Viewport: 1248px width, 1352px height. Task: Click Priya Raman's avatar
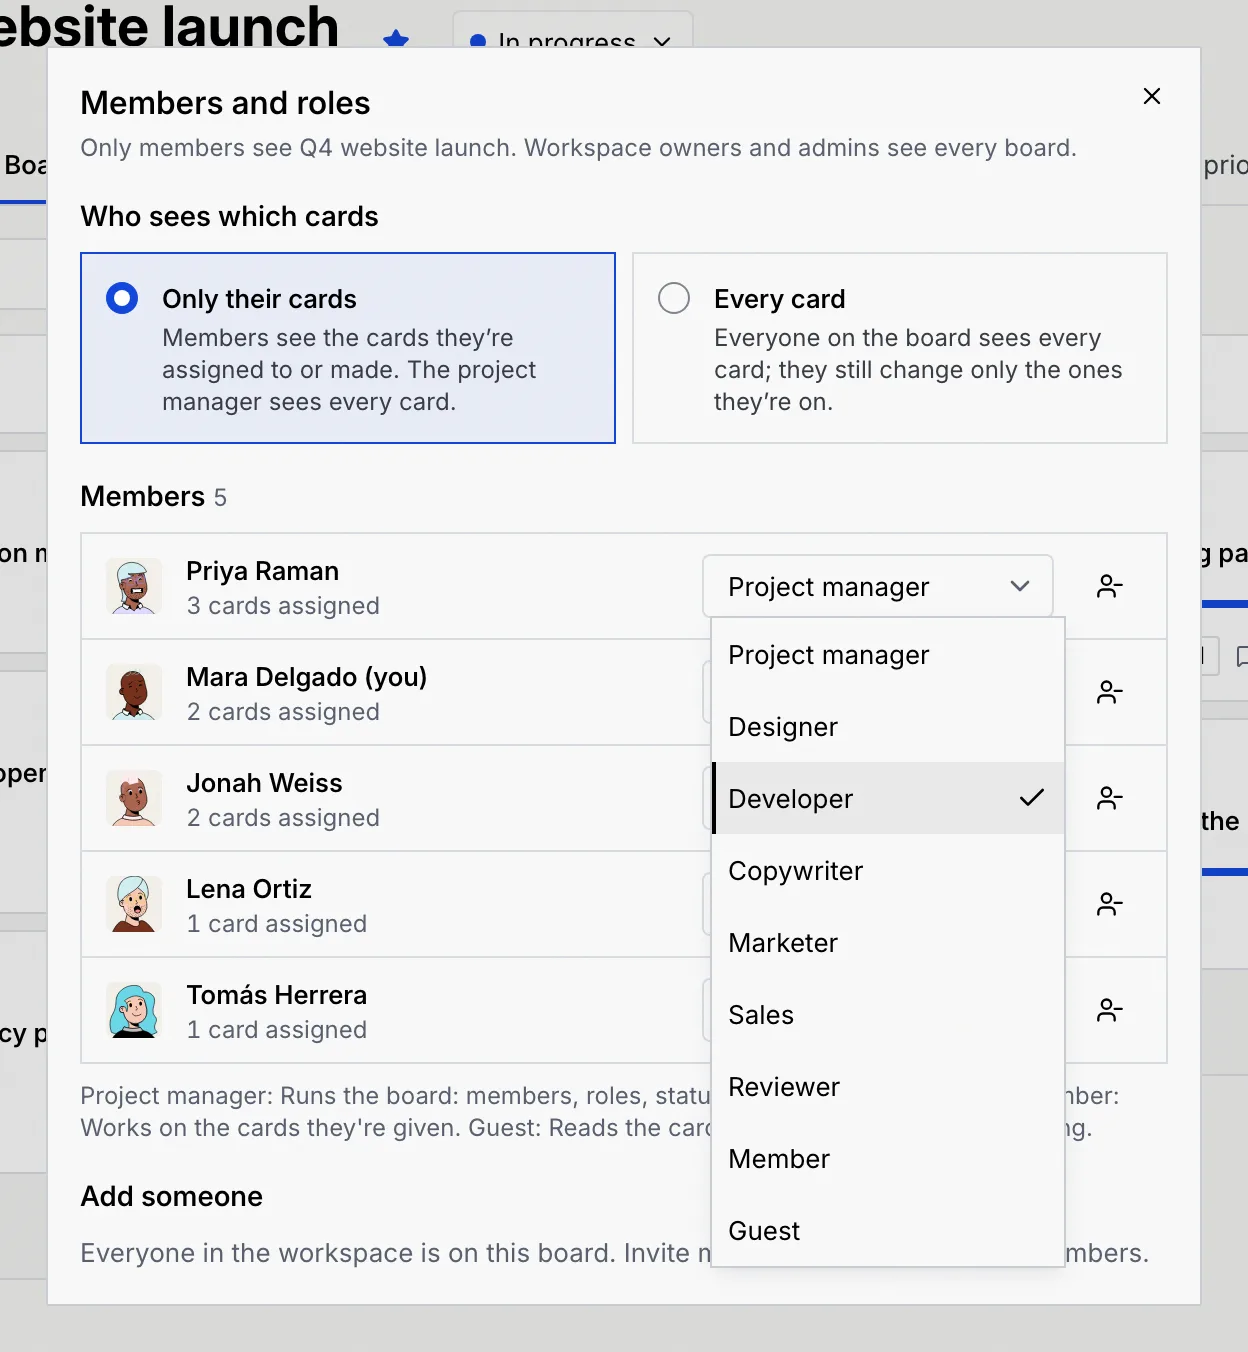pos(134,586)
